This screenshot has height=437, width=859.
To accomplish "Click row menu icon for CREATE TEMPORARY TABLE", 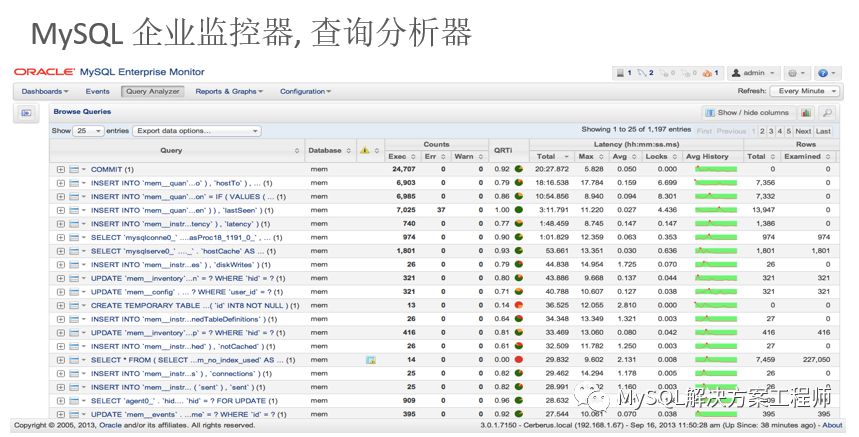I will 77,306.
